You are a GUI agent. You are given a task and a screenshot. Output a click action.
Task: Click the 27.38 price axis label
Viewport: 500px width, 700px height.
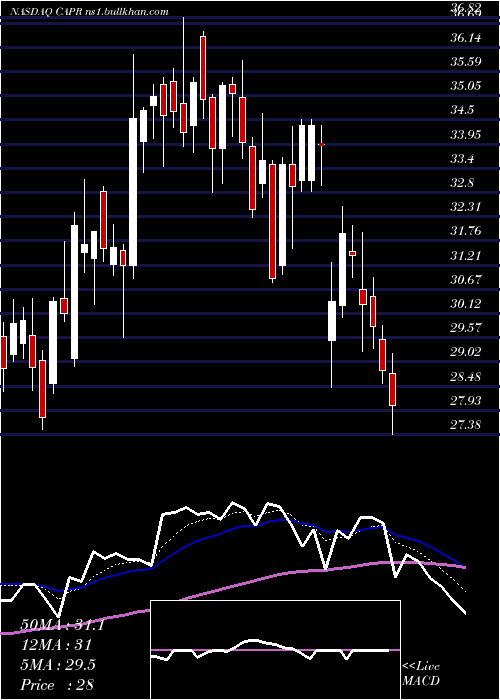tap(466, 425)
